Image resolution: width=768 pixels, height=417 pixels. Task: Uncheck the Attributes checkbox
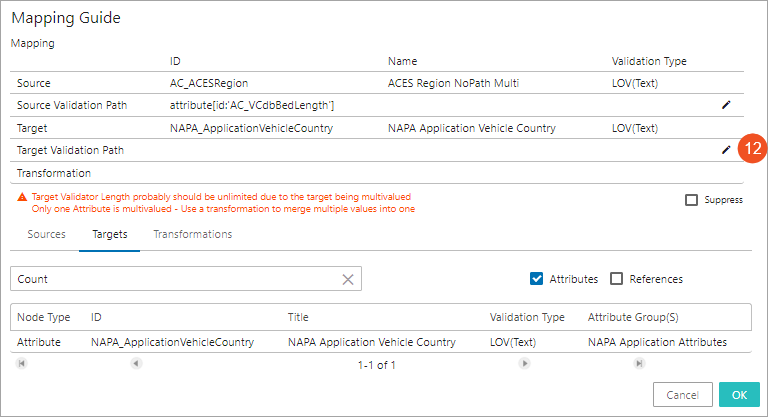pyautogui.click(x=536, y=279)
